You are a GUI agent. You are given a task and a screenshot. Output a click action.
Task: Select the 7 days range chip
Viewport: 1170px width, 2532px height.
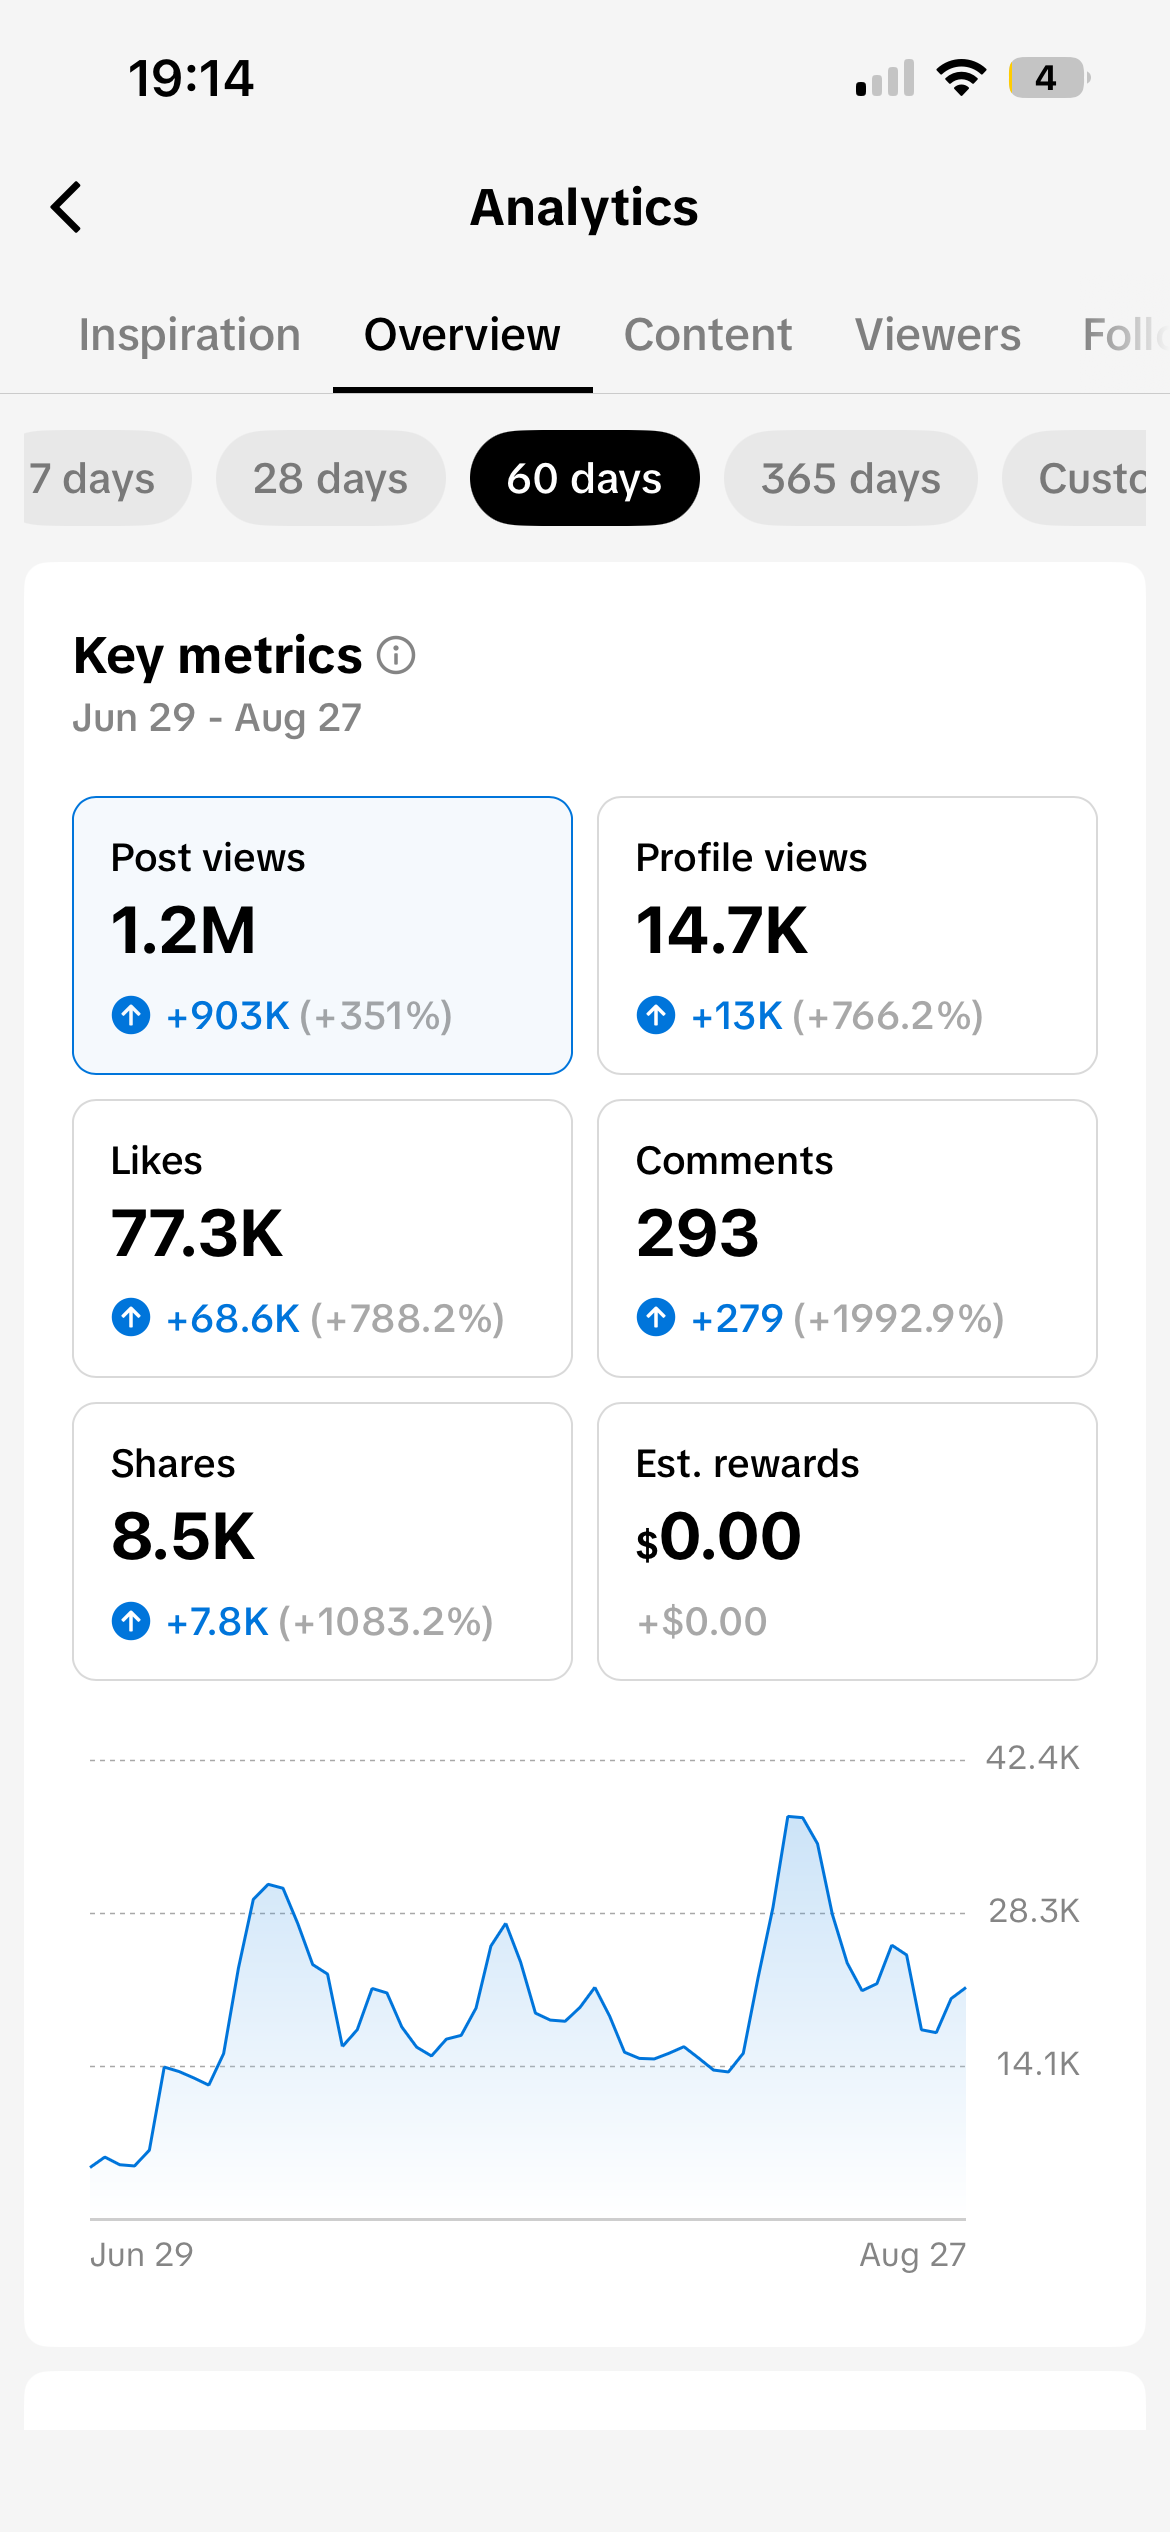(x=107, y=478)
